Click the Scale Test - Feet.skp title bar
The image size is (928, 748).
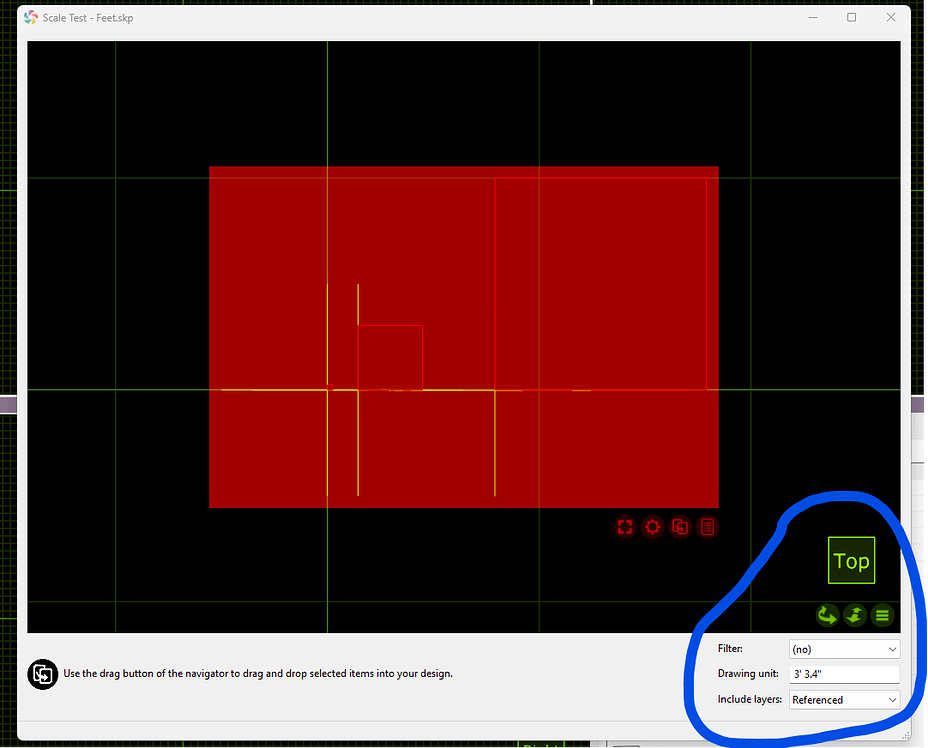pos(400,17)
